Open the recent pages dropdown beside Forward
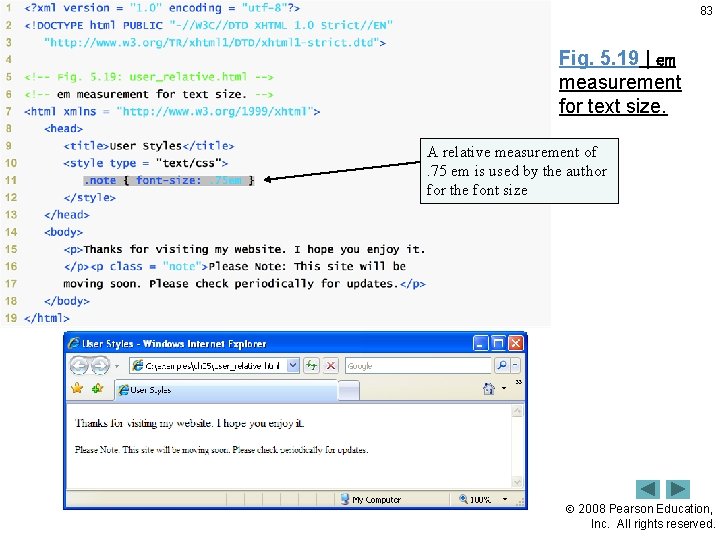Image resolution: width=720 pixels, height=540 pixels. pos(117,366)
